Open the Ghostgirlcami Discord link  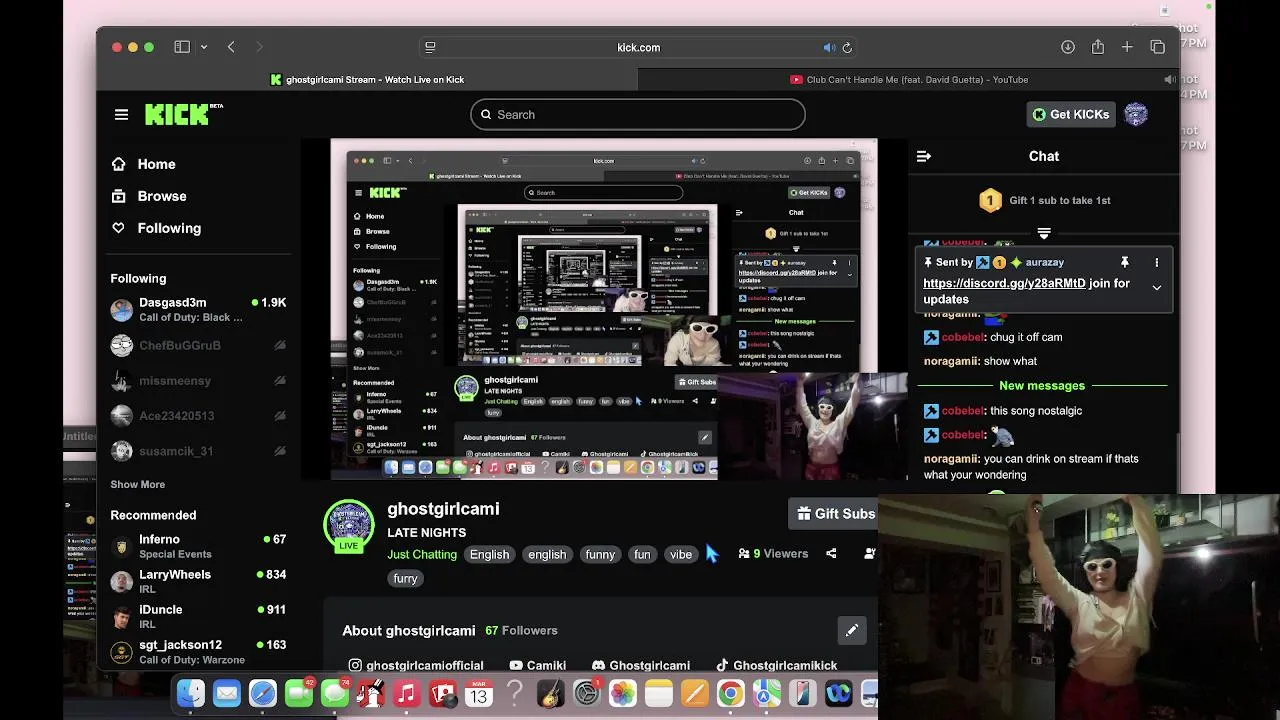641,666
